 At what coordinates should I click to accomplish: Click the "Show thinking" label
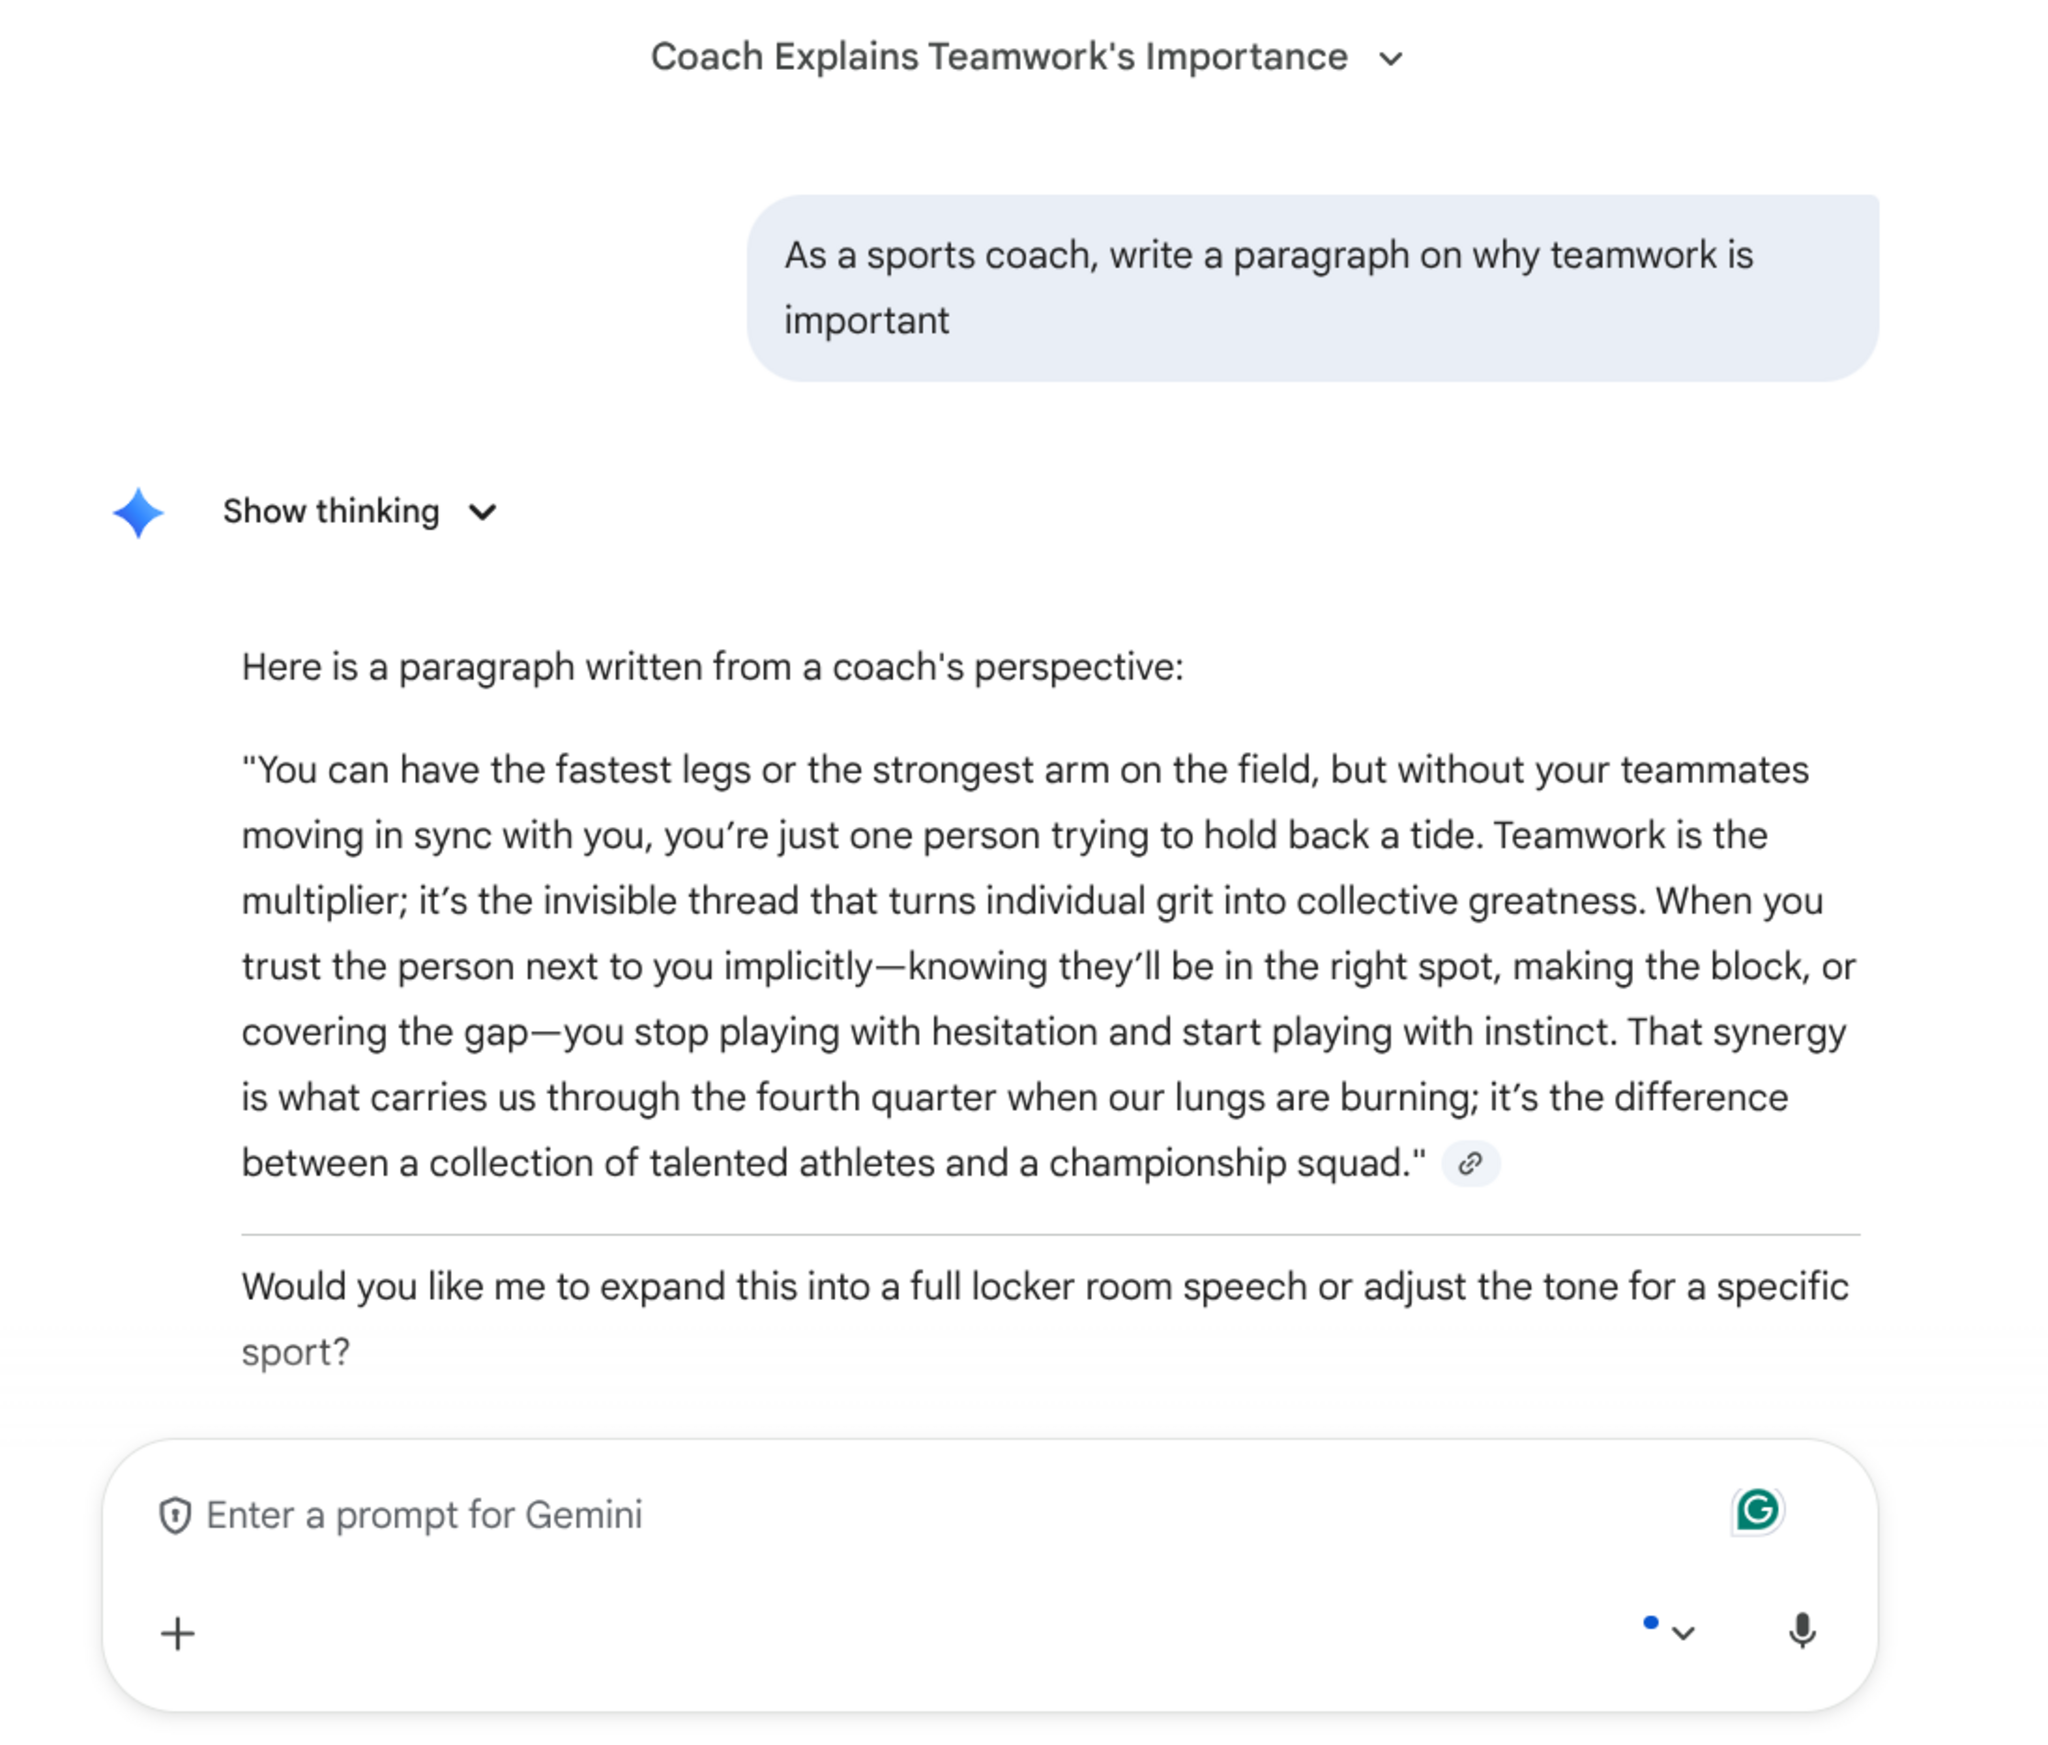pos(331,512)
